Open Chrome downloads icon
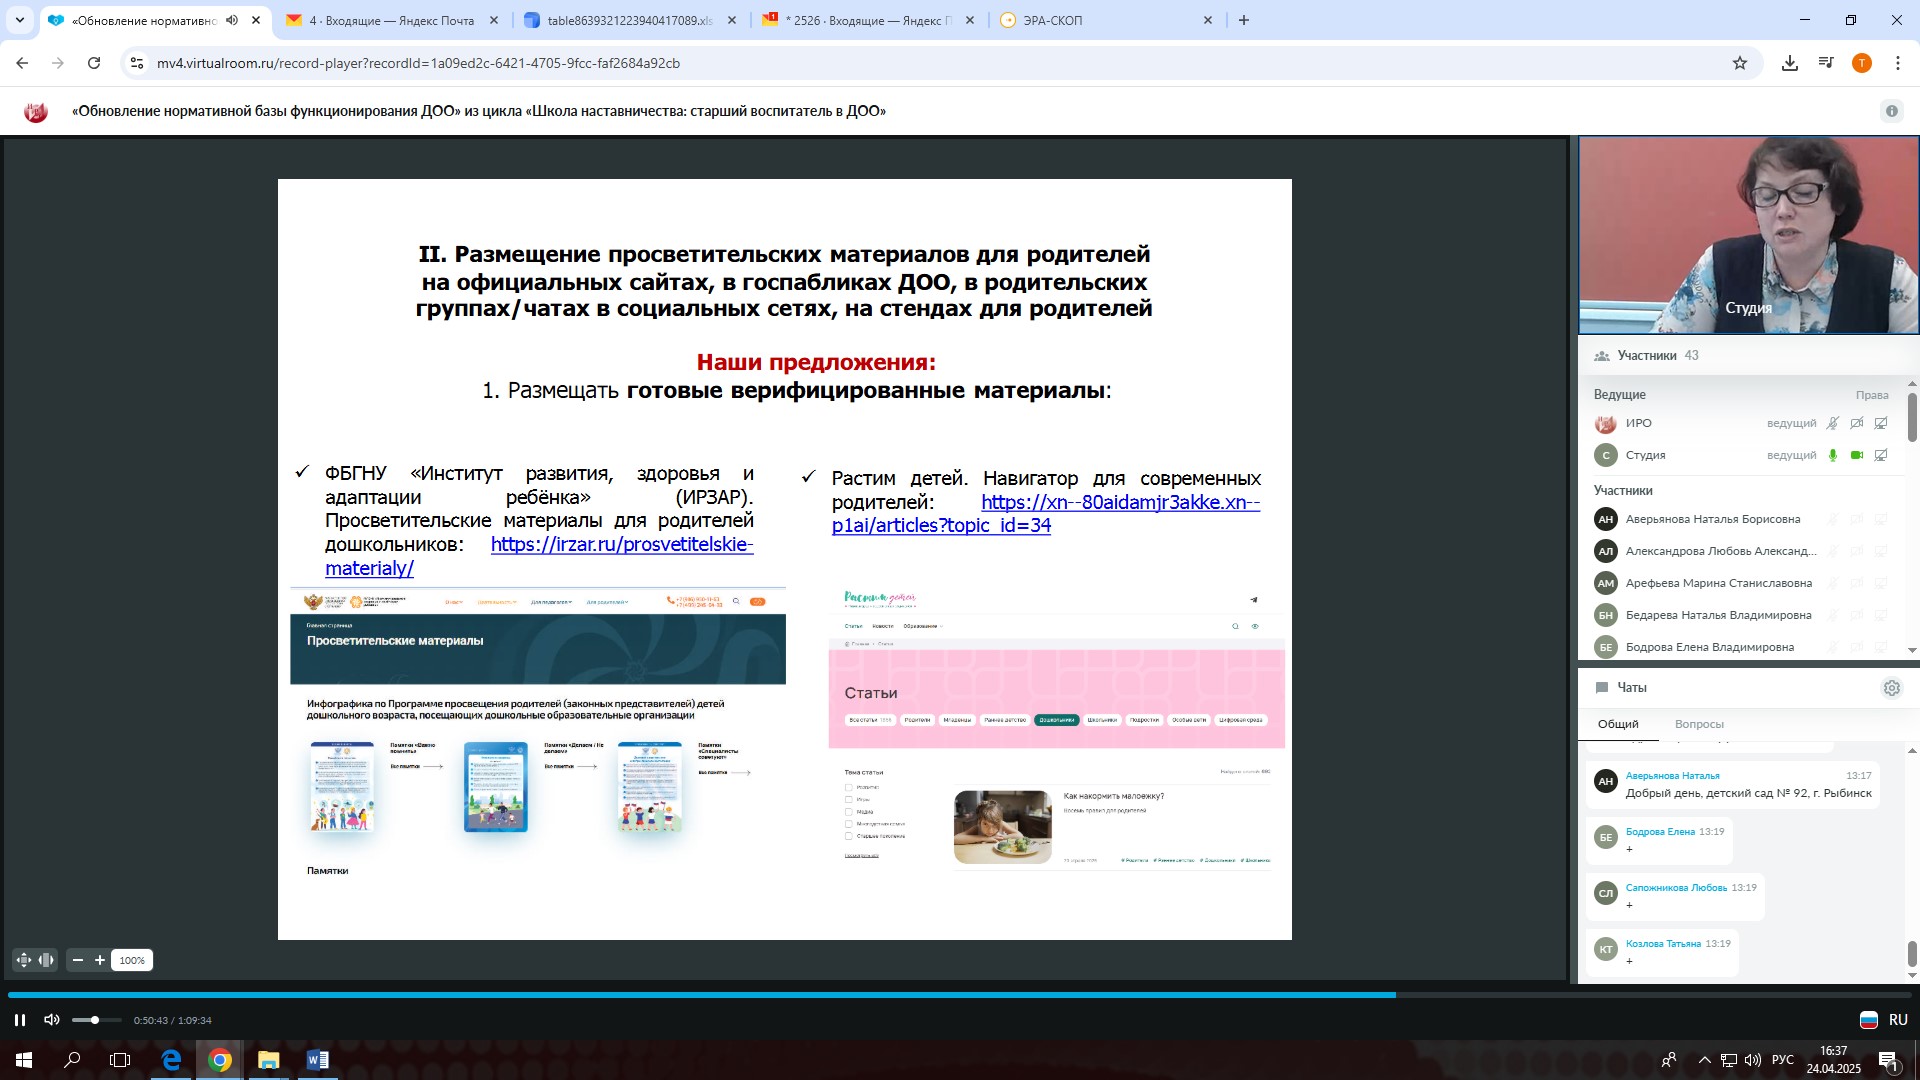The height and width of the screenshot is (1080, 1920). click(x=1790, y=63)
